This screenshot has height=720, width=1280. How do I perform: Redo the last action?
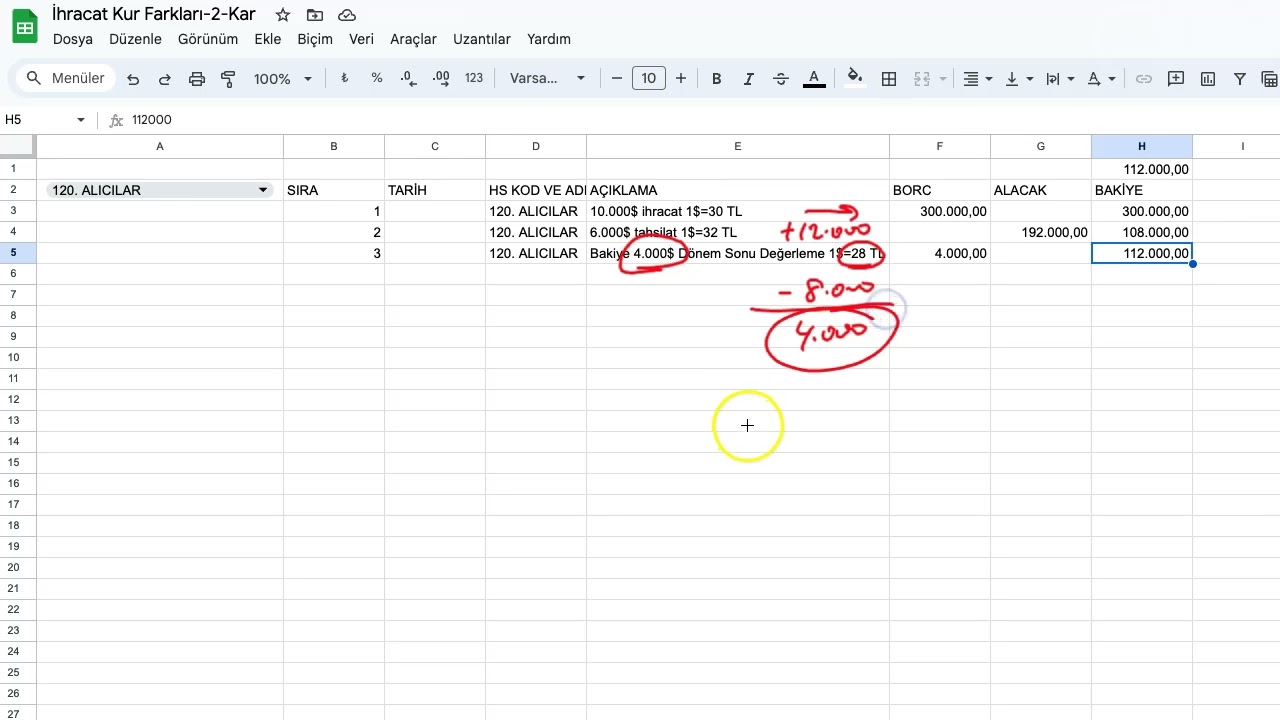(x=165, y=79)
